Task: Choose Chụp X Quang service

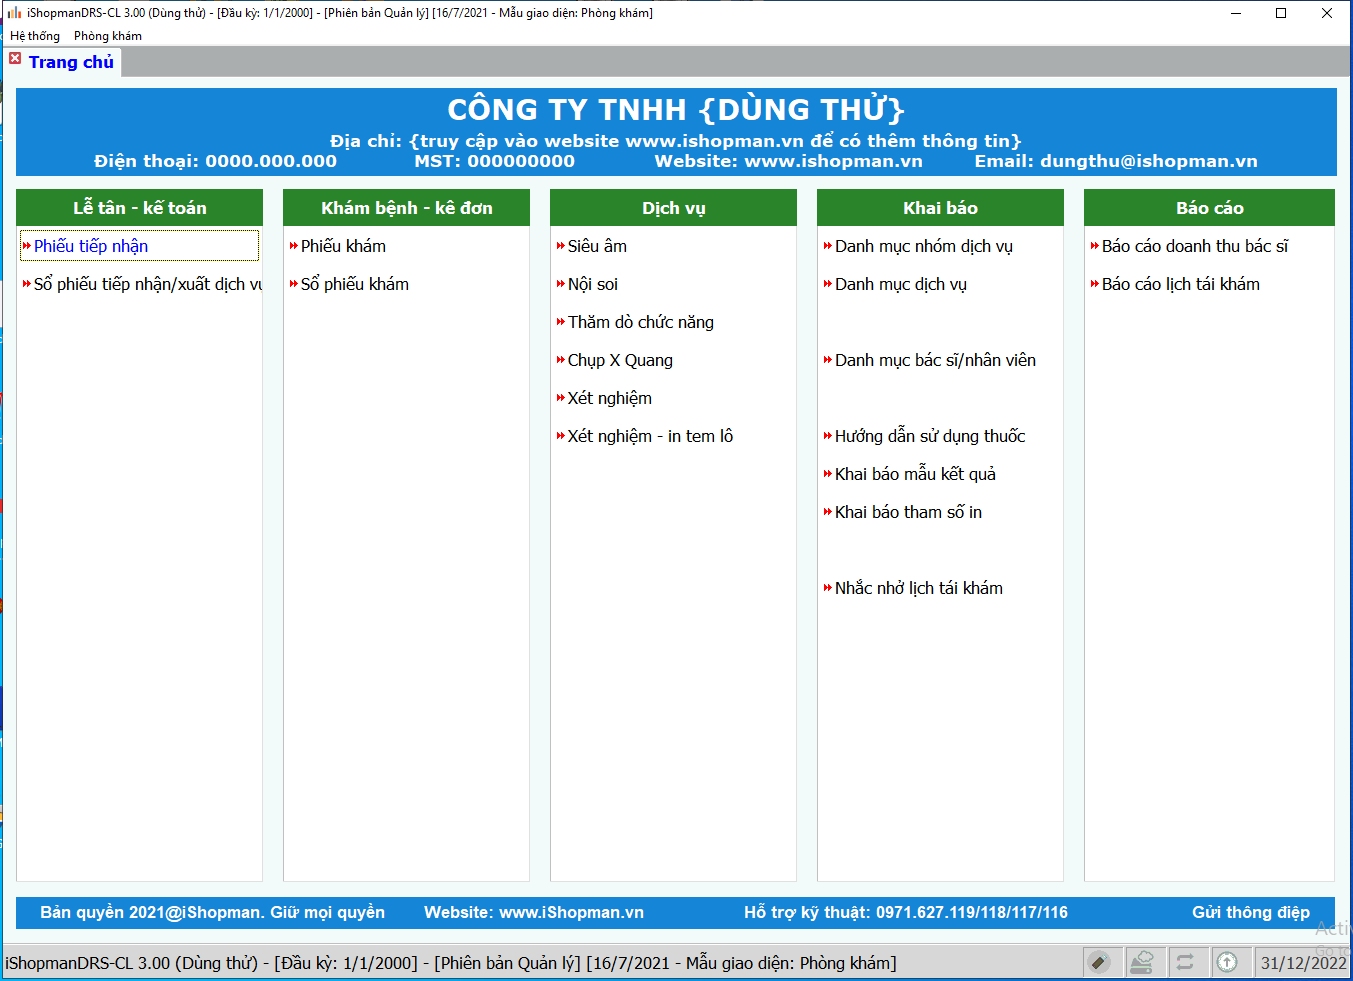Action: point(620,360)
